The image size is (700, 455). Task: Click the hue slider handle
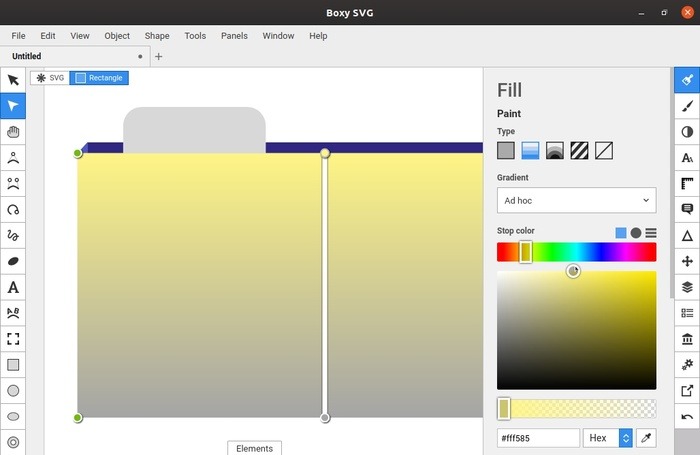pos(525,252)
